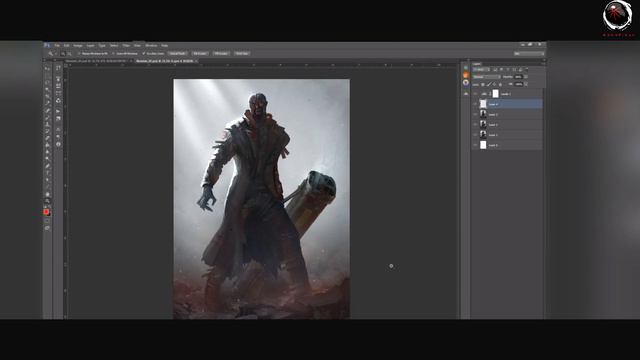Open the Edit menu
This screenshot has width=640, height=360.
tap(67, 45)
